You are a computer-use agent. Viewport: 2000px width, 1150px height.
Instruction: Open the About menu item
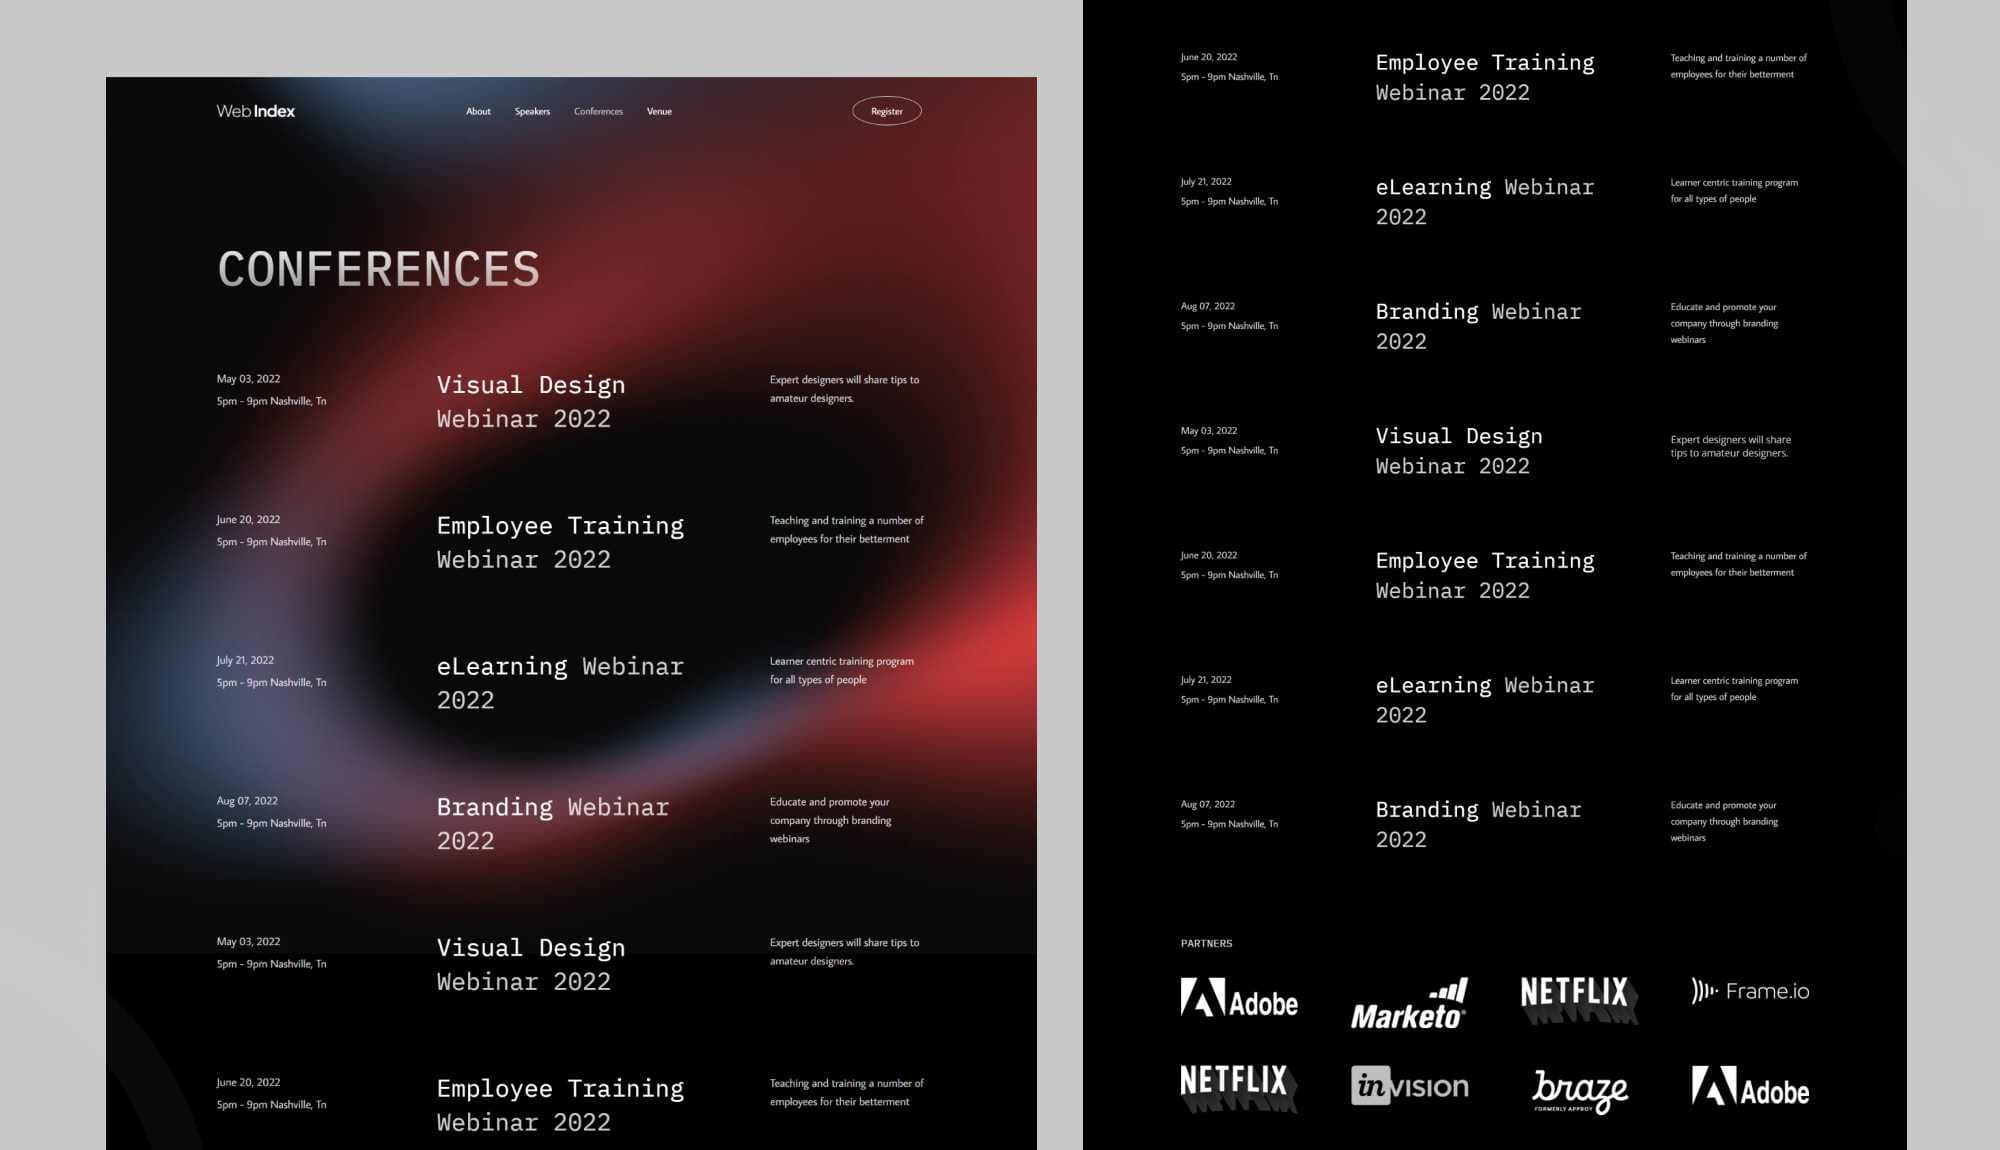pyautogui.click(x=478, y=111)
